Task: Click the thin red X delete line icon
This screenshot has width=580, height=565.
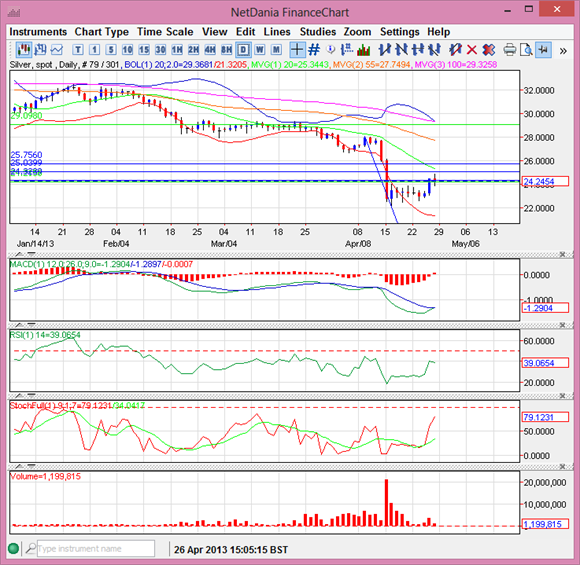Action: (x=472, y=50)
